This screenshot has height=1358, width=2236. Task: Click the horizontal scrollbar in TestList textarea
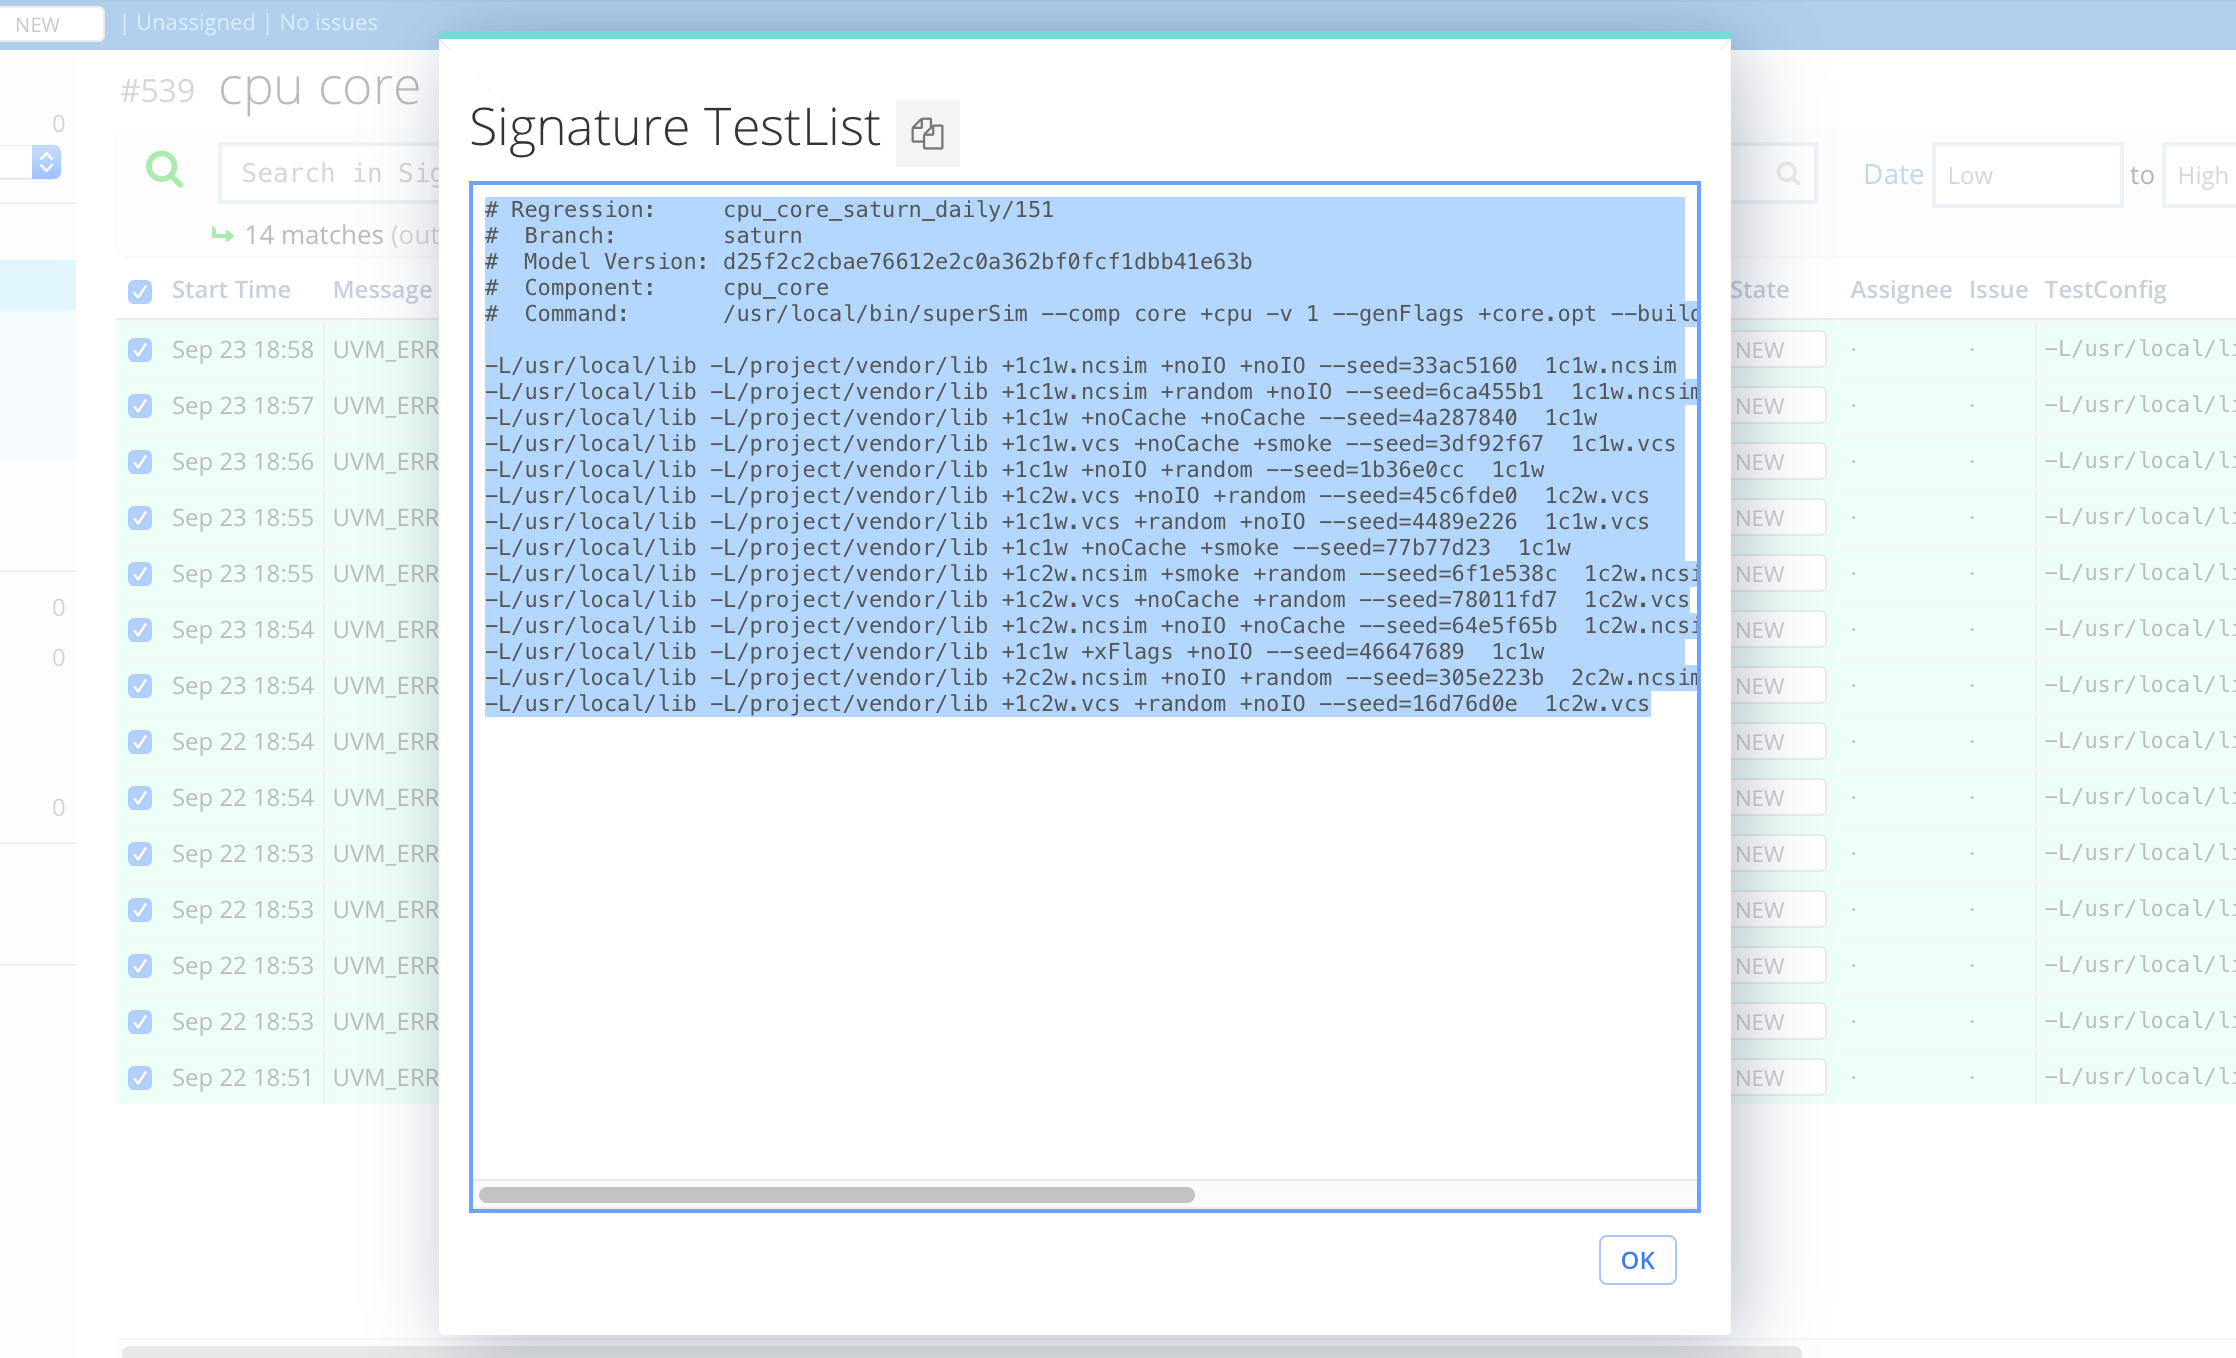[x=837, y=1195]
